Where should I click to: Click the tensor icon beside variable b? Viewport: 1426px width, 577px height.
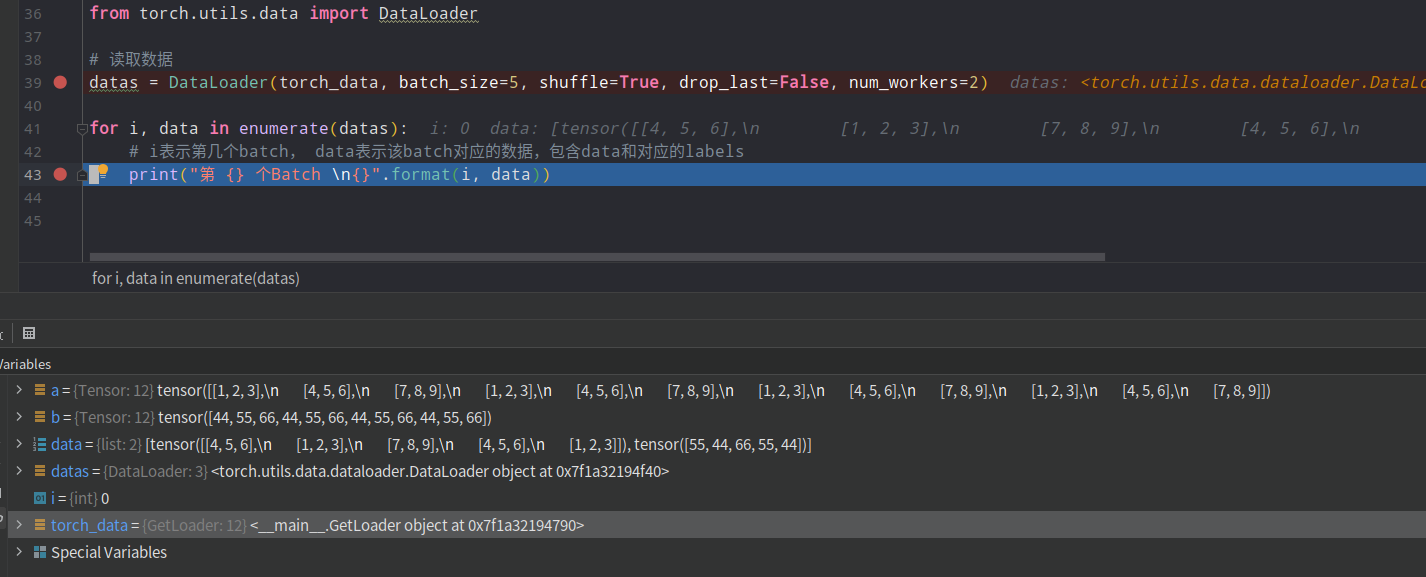point(39,417)
